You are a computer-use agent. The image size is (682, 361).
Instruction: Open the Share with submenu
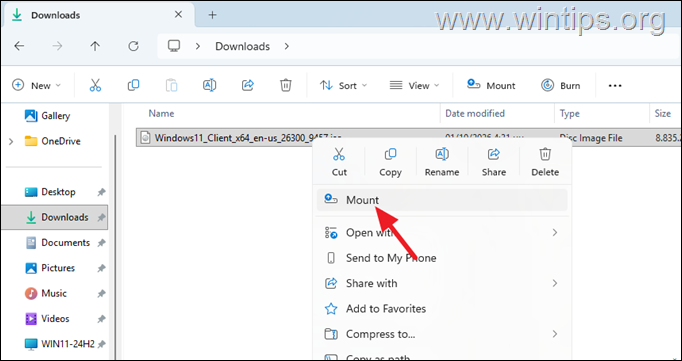pos(442,284)
